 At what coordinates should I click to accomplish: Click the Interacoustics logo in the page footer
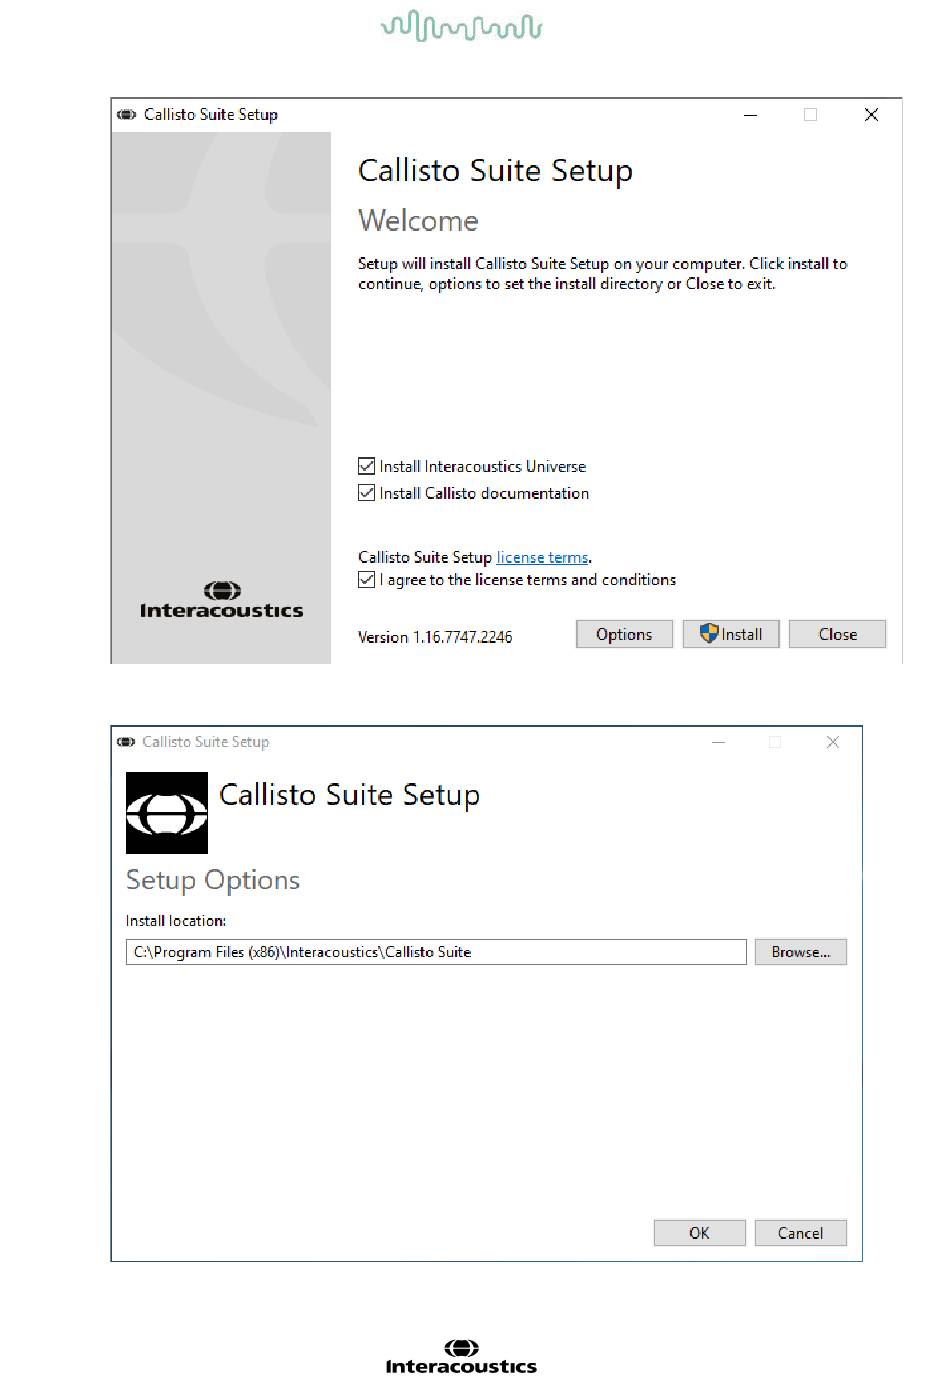click(461, 1357)
